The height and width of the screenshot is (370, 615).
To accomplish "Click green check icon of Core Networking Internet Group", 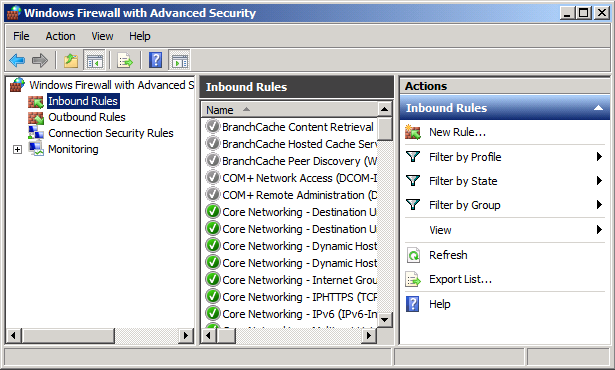I will (x=213, y=279).
